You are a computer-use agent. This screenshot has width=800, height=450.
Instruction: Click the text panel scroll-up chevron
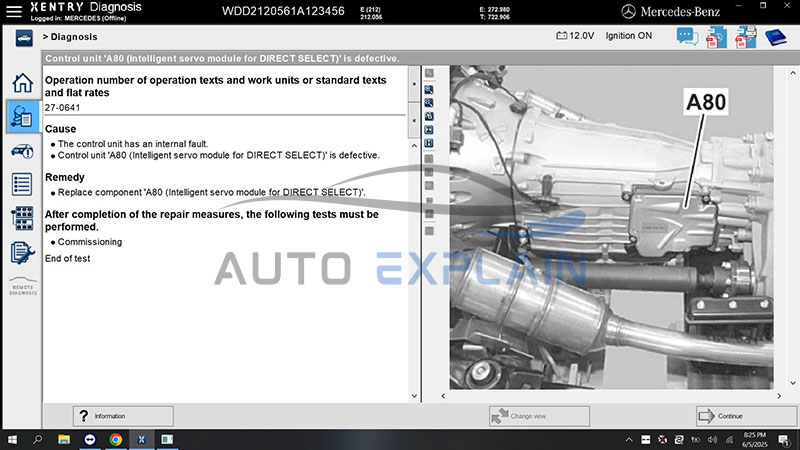coord(414,146)
